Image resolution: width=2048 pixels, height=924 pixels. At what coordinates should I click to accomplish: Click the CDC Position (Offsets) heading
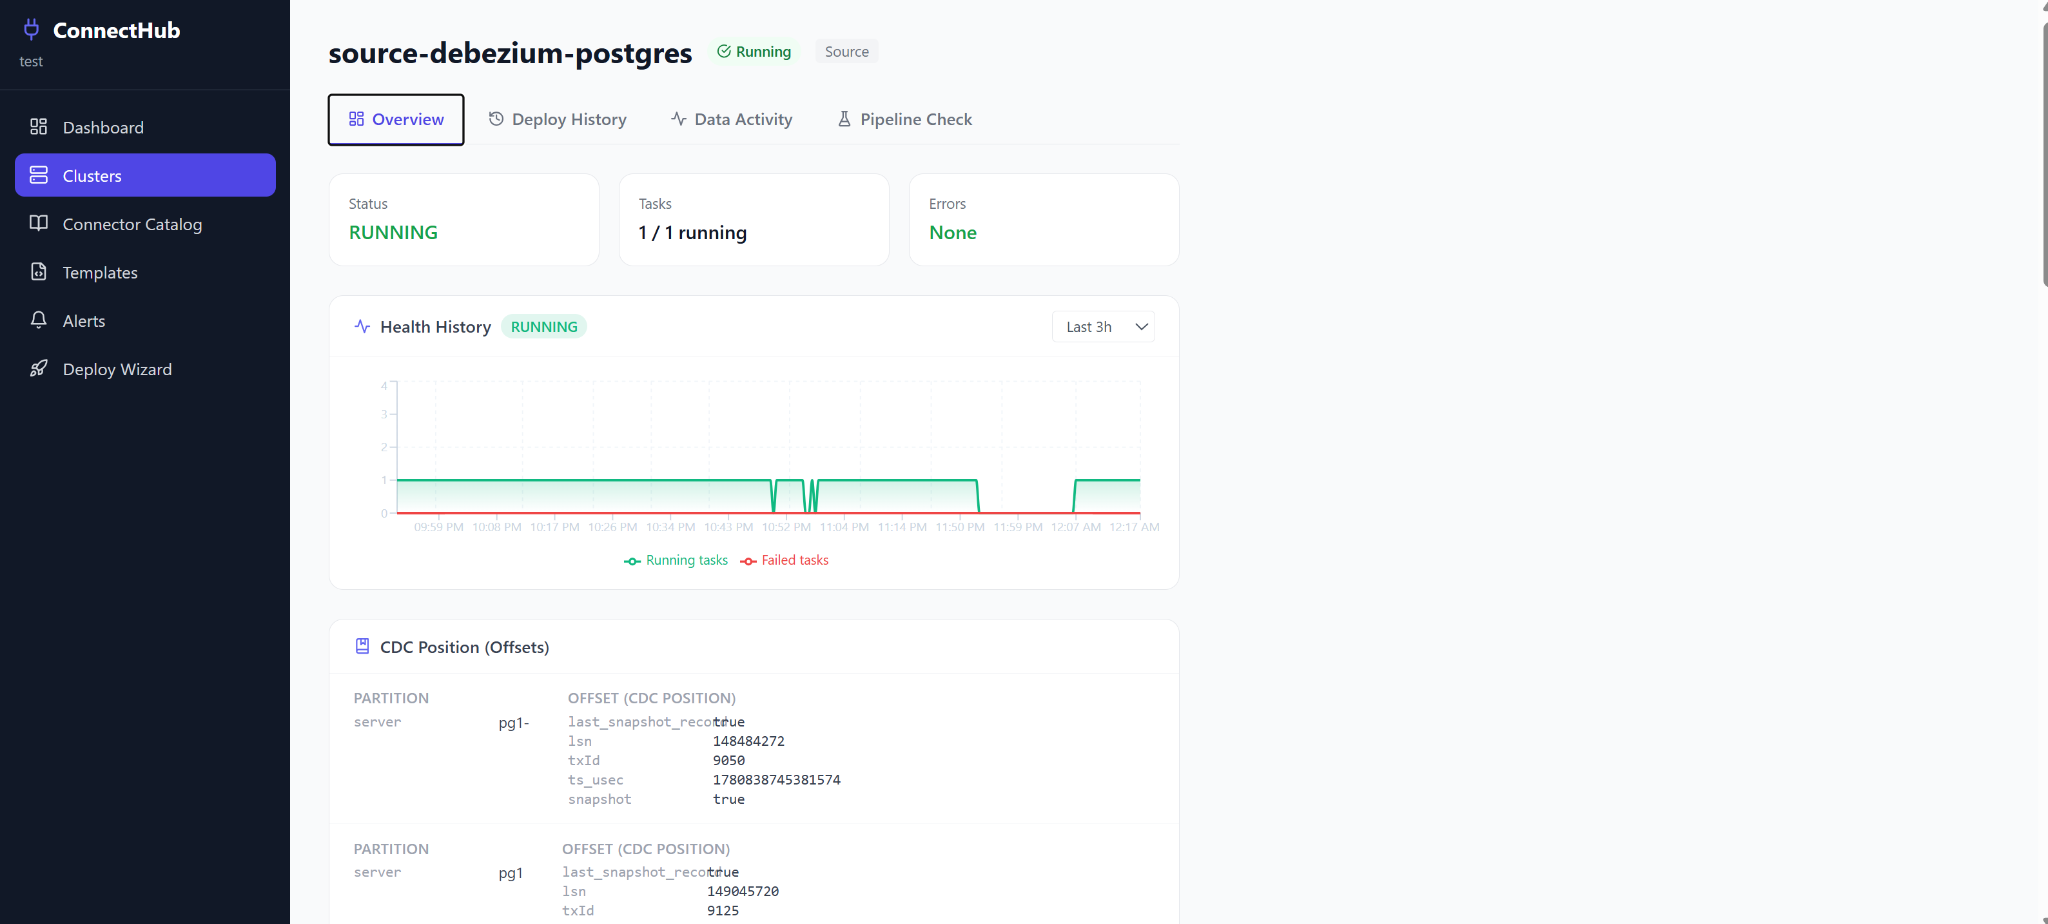click(465, 647)
